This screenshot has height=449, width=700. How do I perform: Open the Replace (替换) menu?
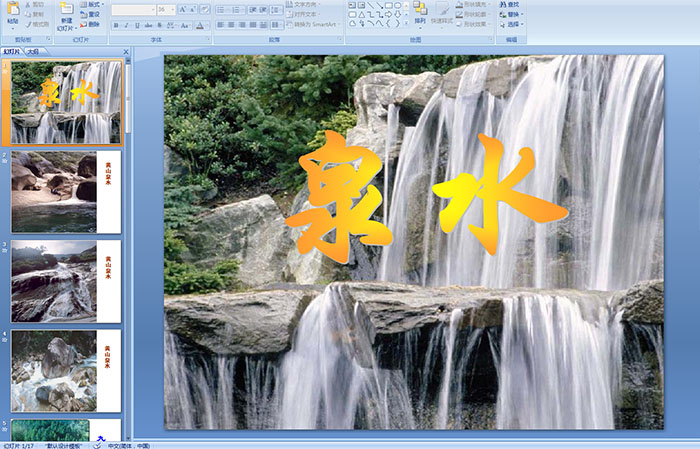511,14
